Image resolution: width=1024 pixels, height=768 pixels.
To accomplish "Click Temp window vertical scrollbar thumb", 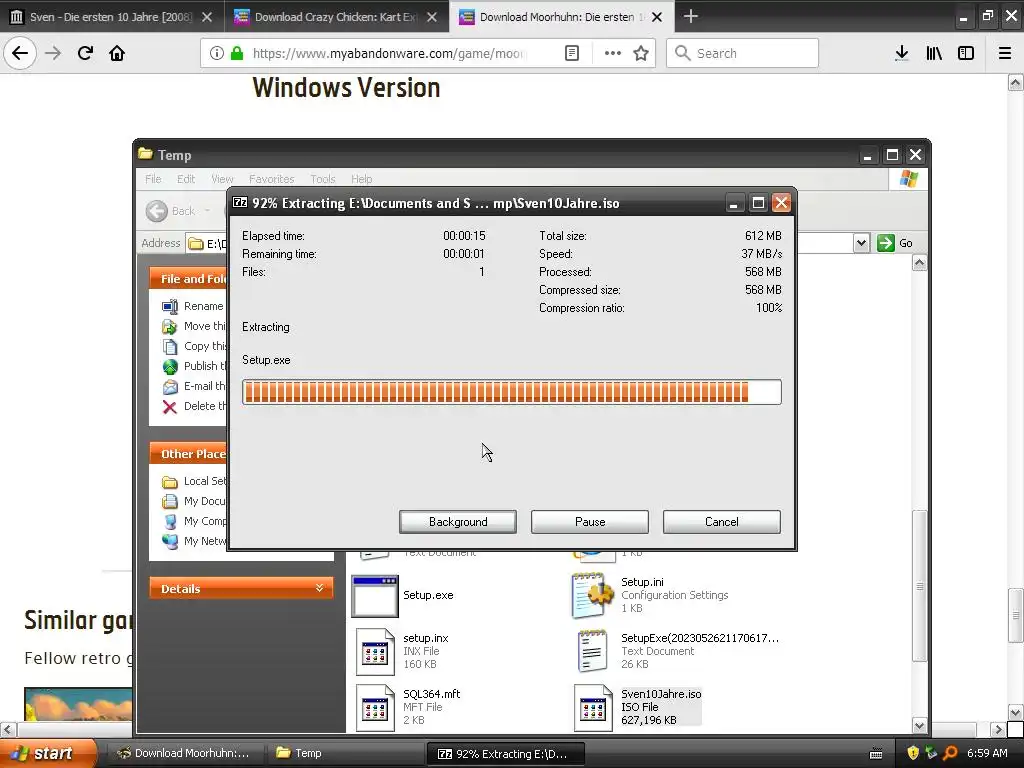I will (x=920, y=586).
